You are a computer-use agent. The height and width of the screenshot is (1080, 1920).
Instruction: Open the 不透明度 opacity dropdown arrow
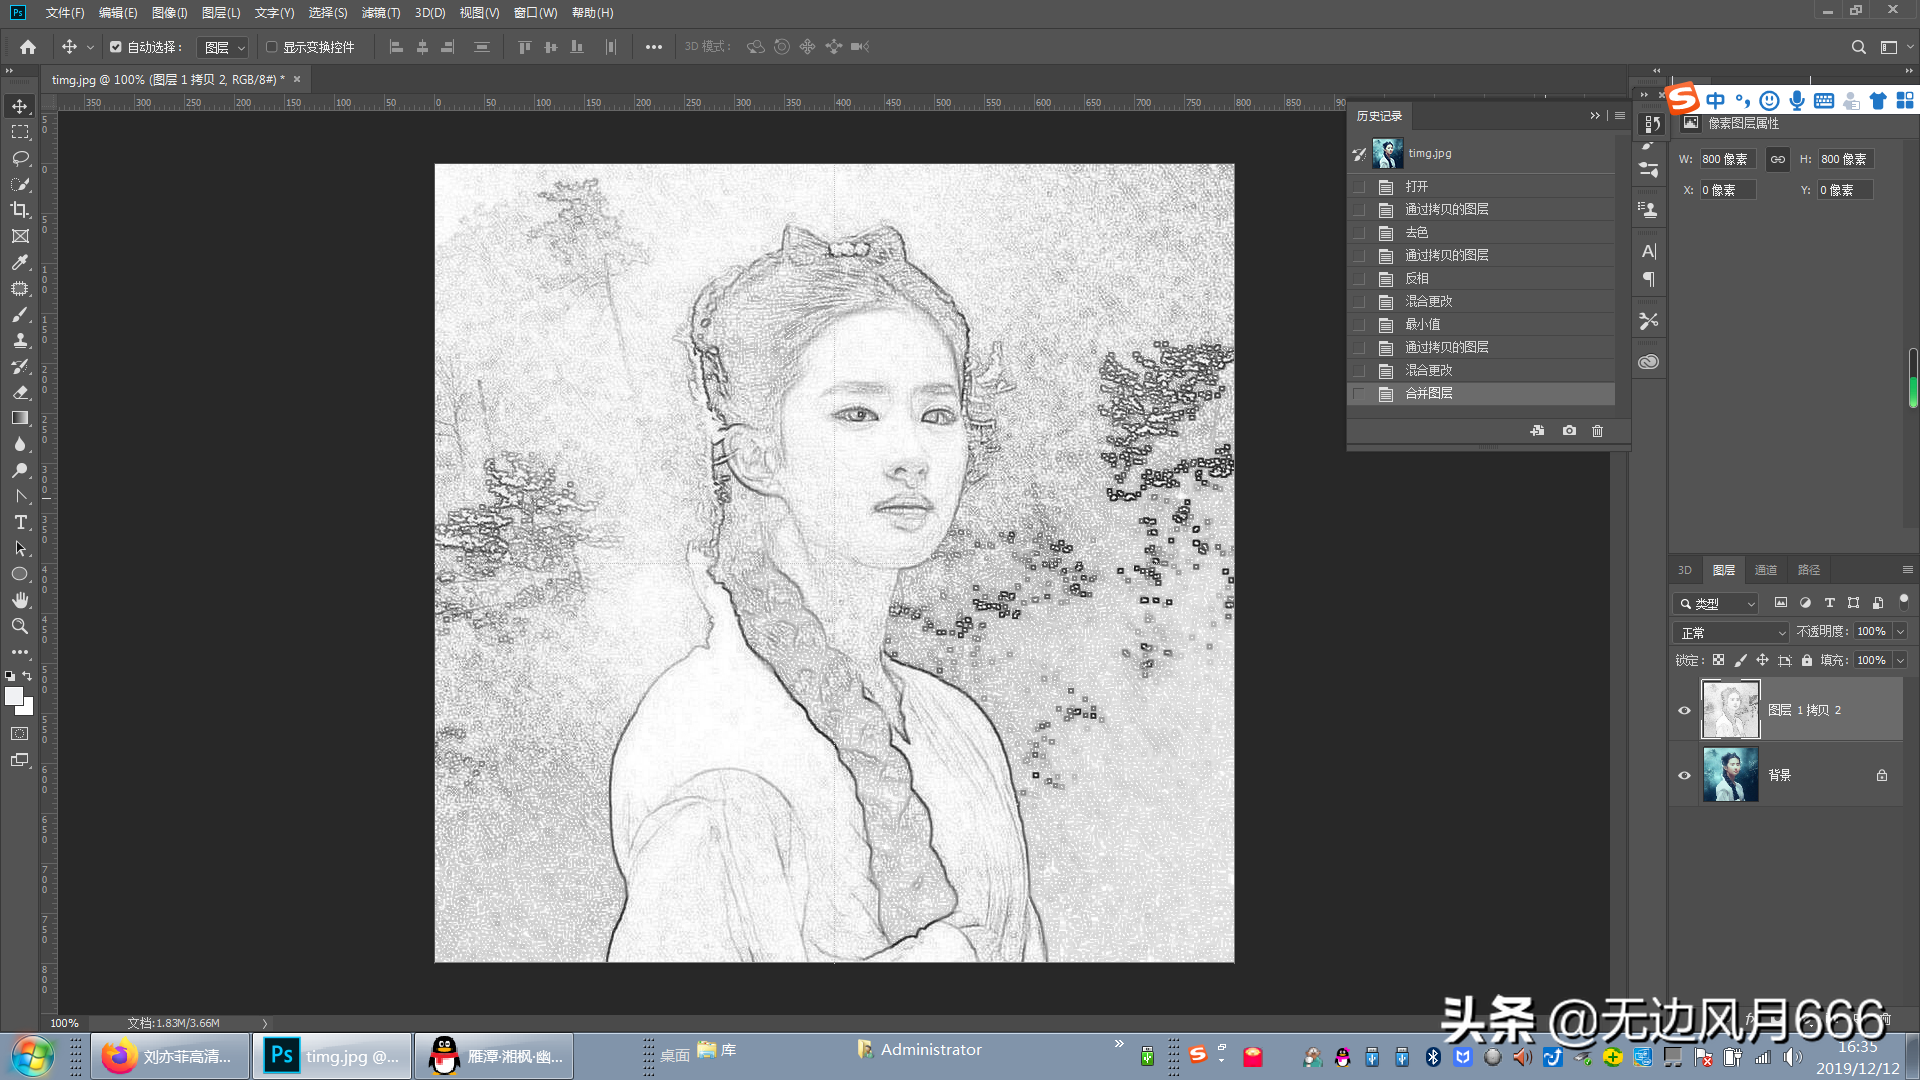1900,632
